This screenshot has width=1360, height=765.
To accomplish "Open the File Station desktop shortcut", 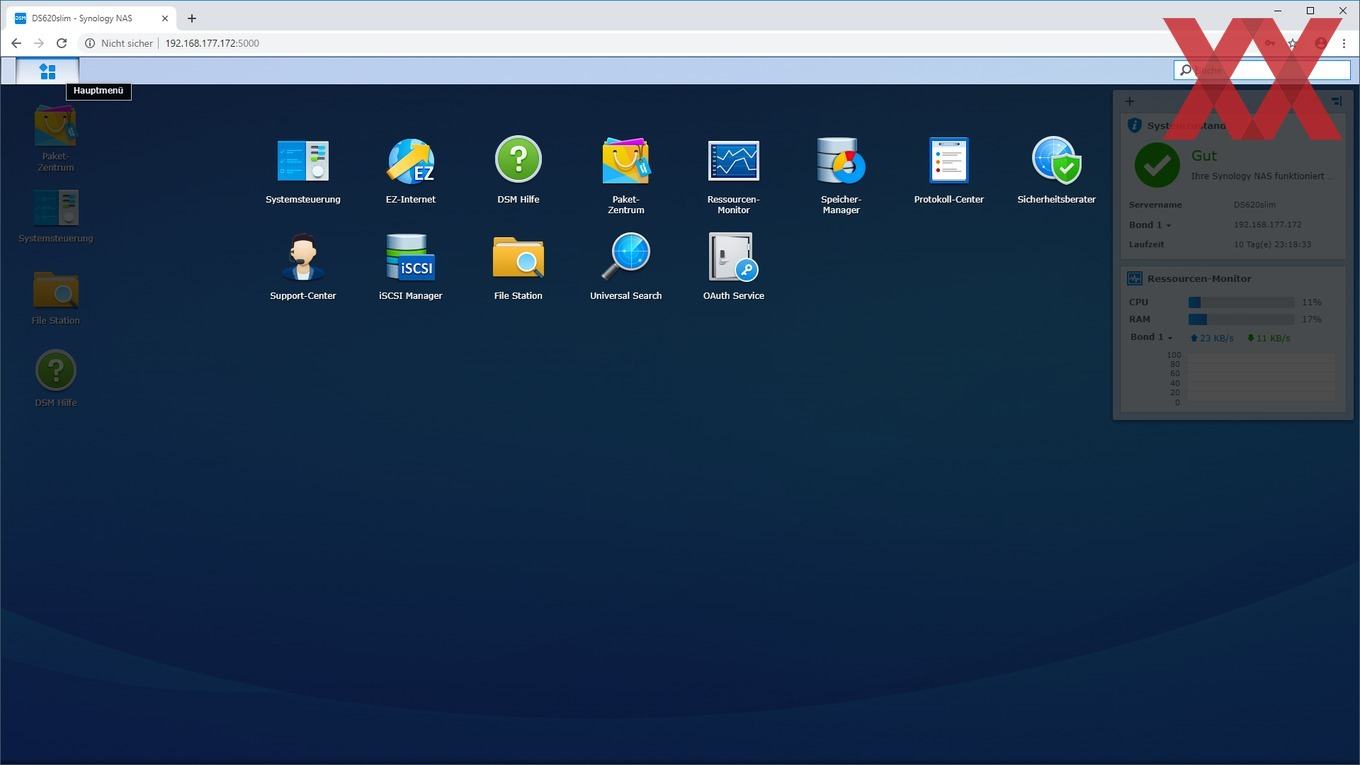I will point(56,297).
